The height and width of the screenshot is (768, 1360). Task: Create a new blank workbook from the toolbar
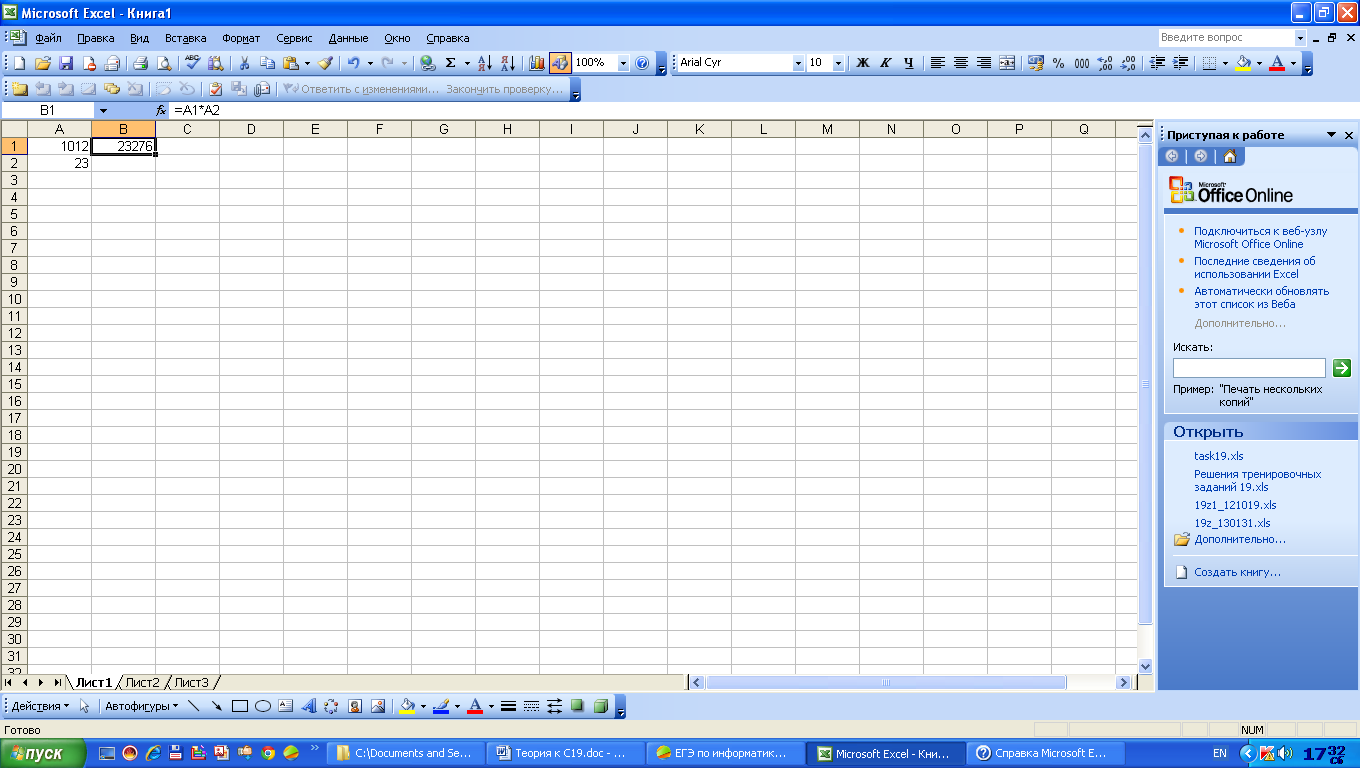(19, 63)
